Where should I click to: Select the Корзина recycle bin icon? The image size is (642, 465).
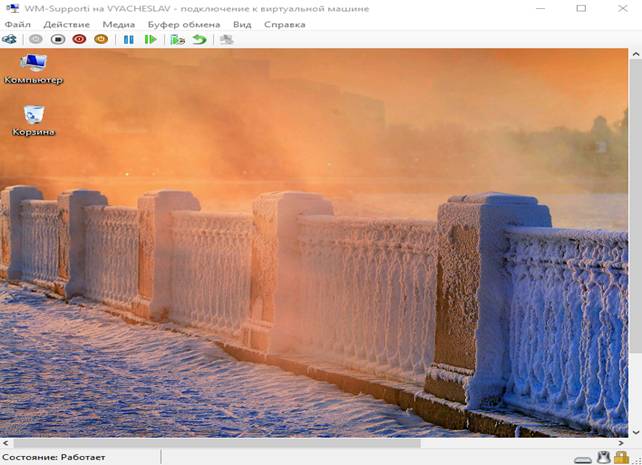[34, 121]
